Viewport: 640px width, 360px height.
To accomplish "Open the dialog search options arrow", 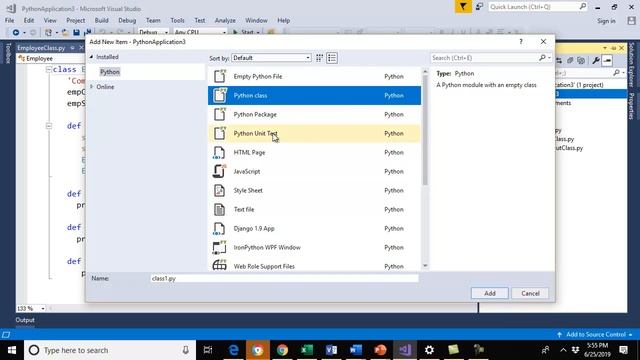I will pos(549,58).
